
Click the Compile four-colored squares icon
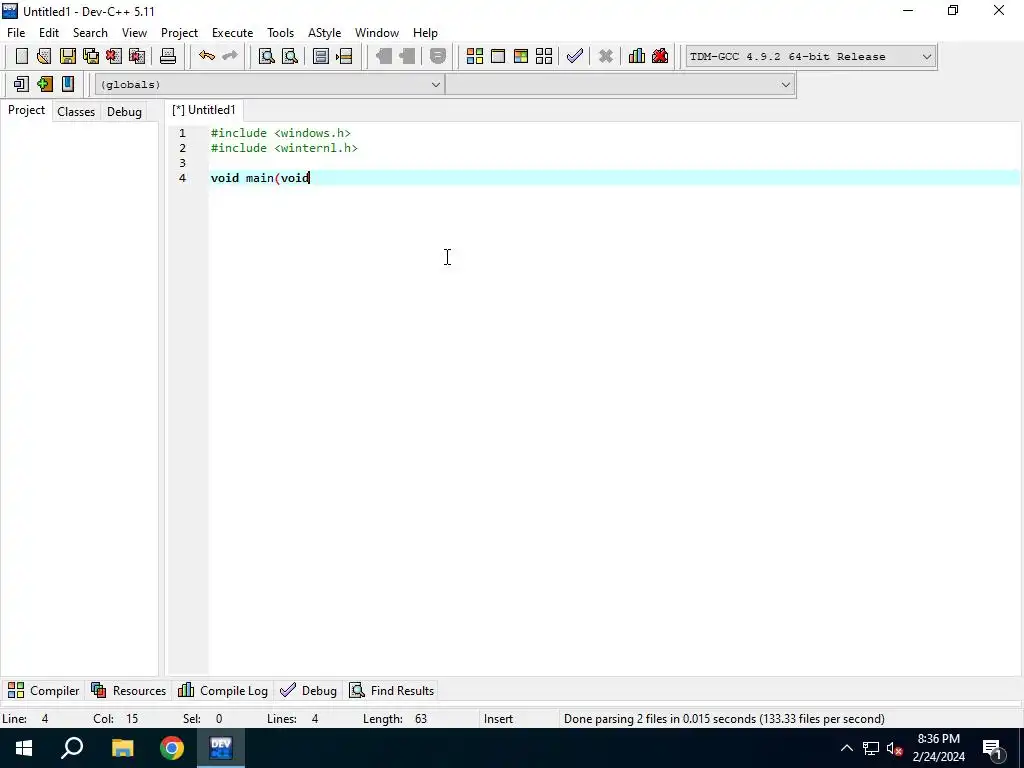(475, 56)
